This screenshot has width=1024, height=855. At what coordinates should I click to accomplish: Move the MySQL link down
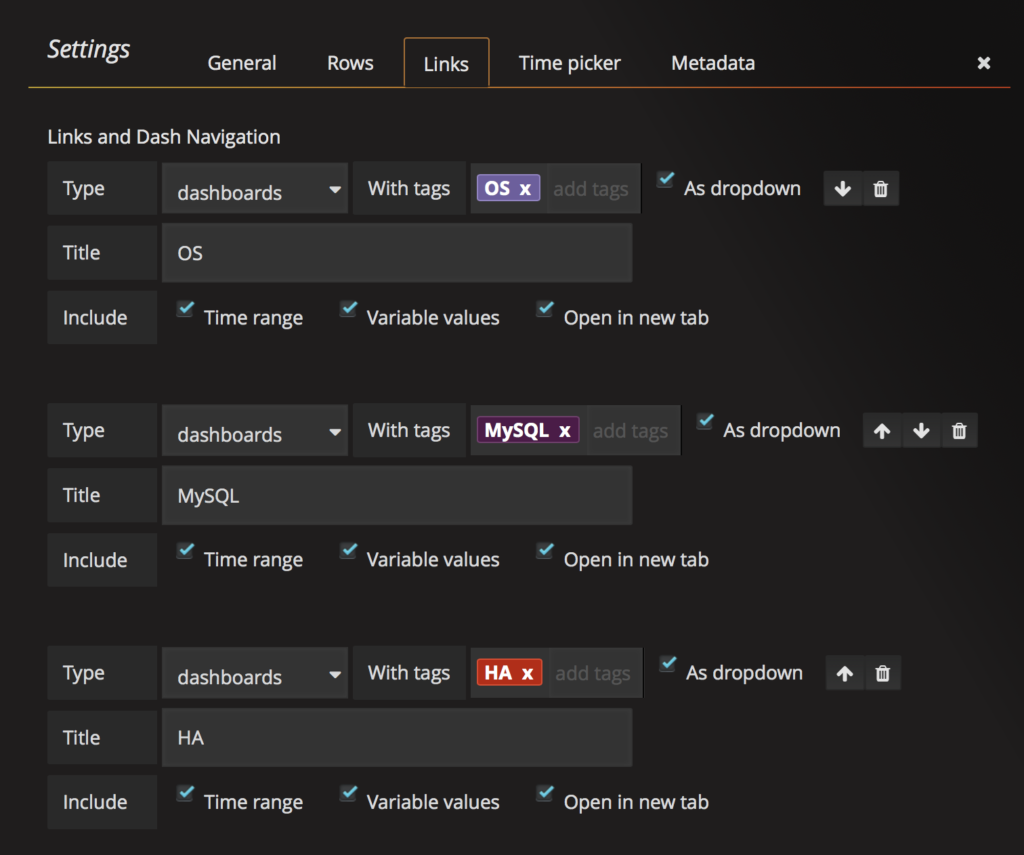[920, 430]
